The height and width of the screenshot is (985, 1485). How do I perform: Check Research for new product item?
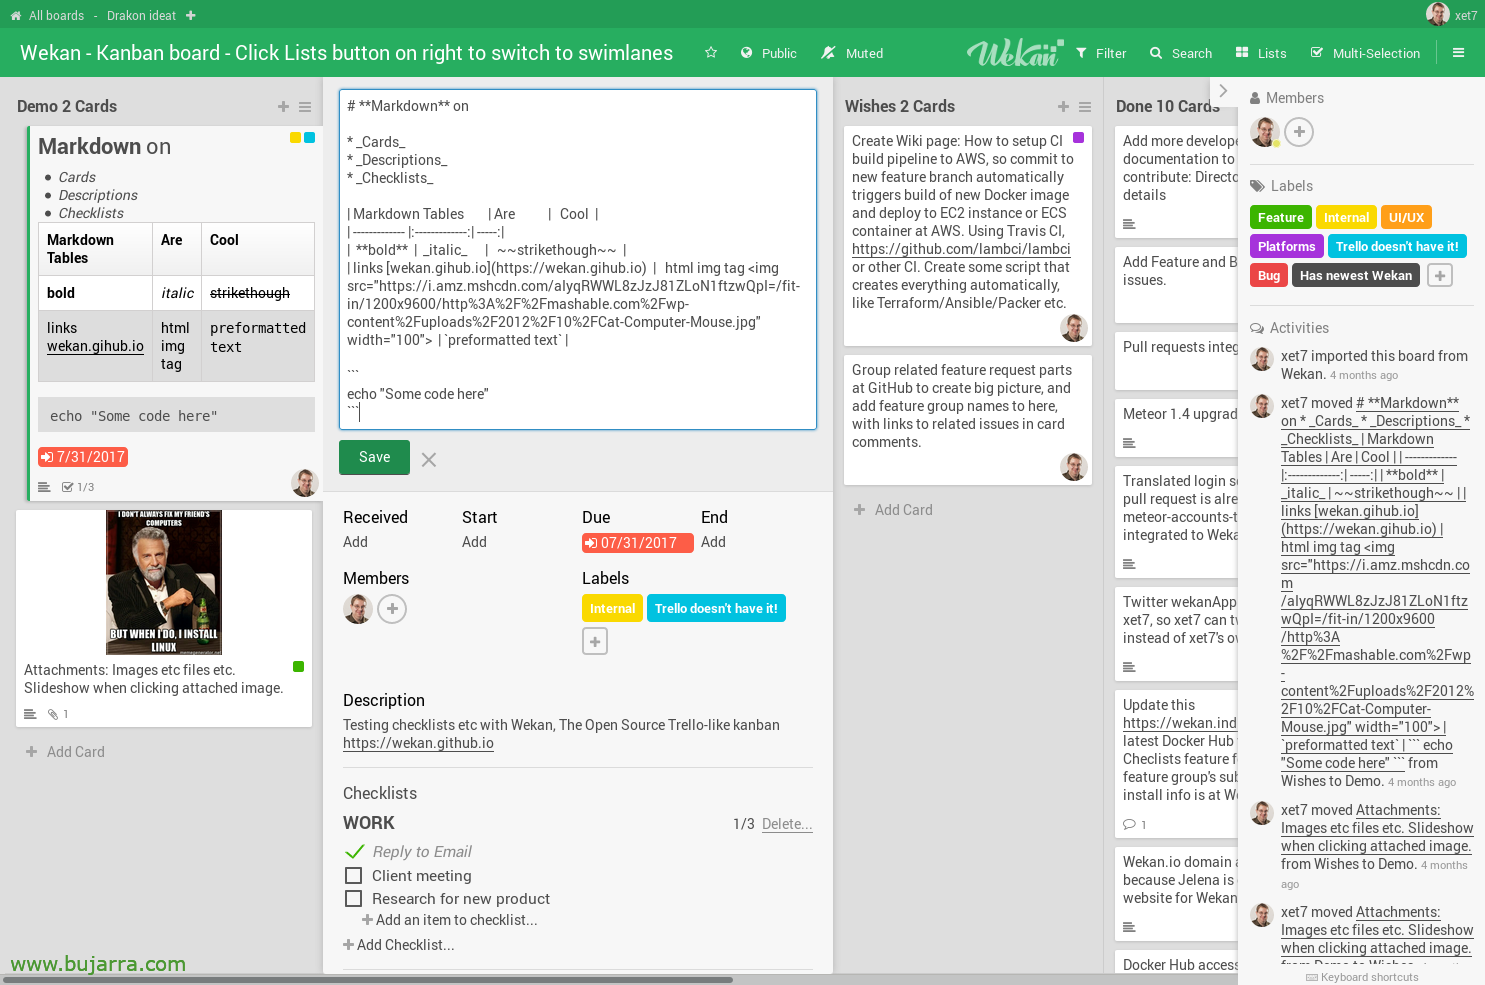[354, 899]
